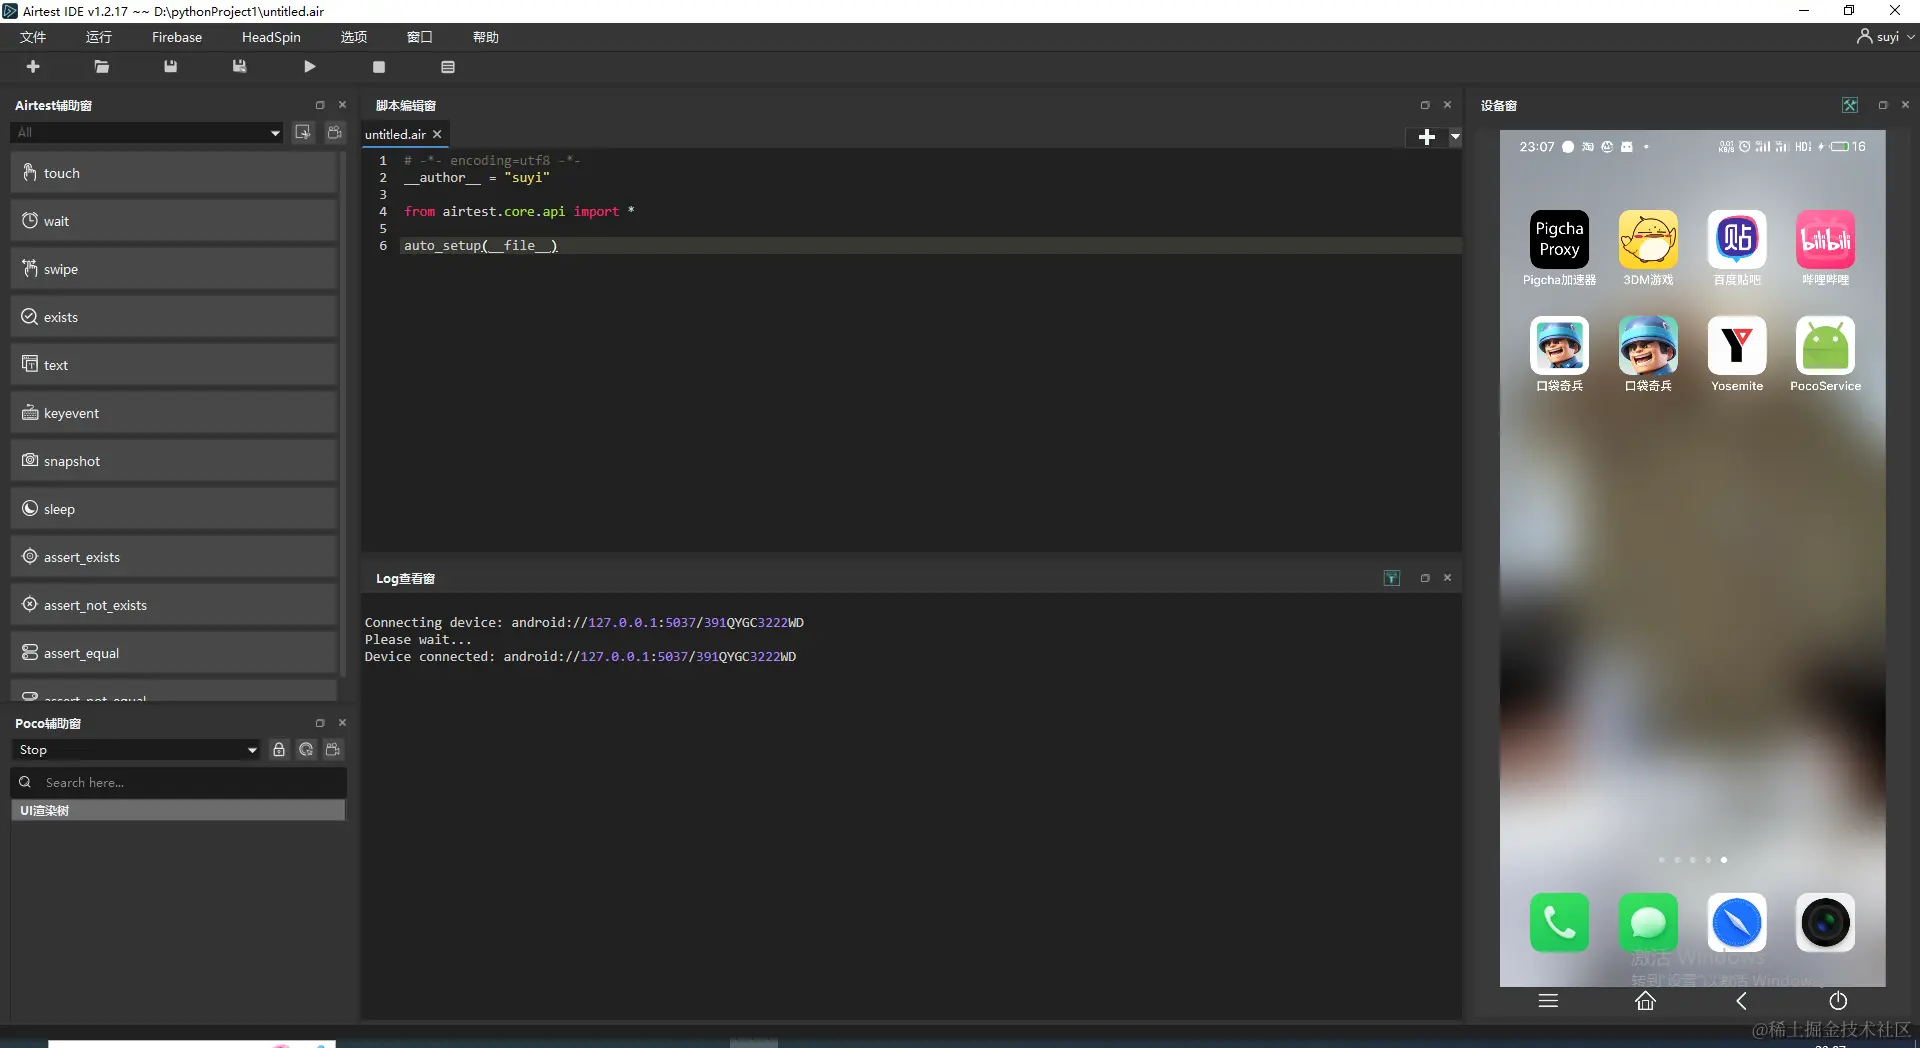Image resolution: width=1920 pixels, height=1048 pixels.
Task: Insert an assert_equal command
Action: (174, 653)
